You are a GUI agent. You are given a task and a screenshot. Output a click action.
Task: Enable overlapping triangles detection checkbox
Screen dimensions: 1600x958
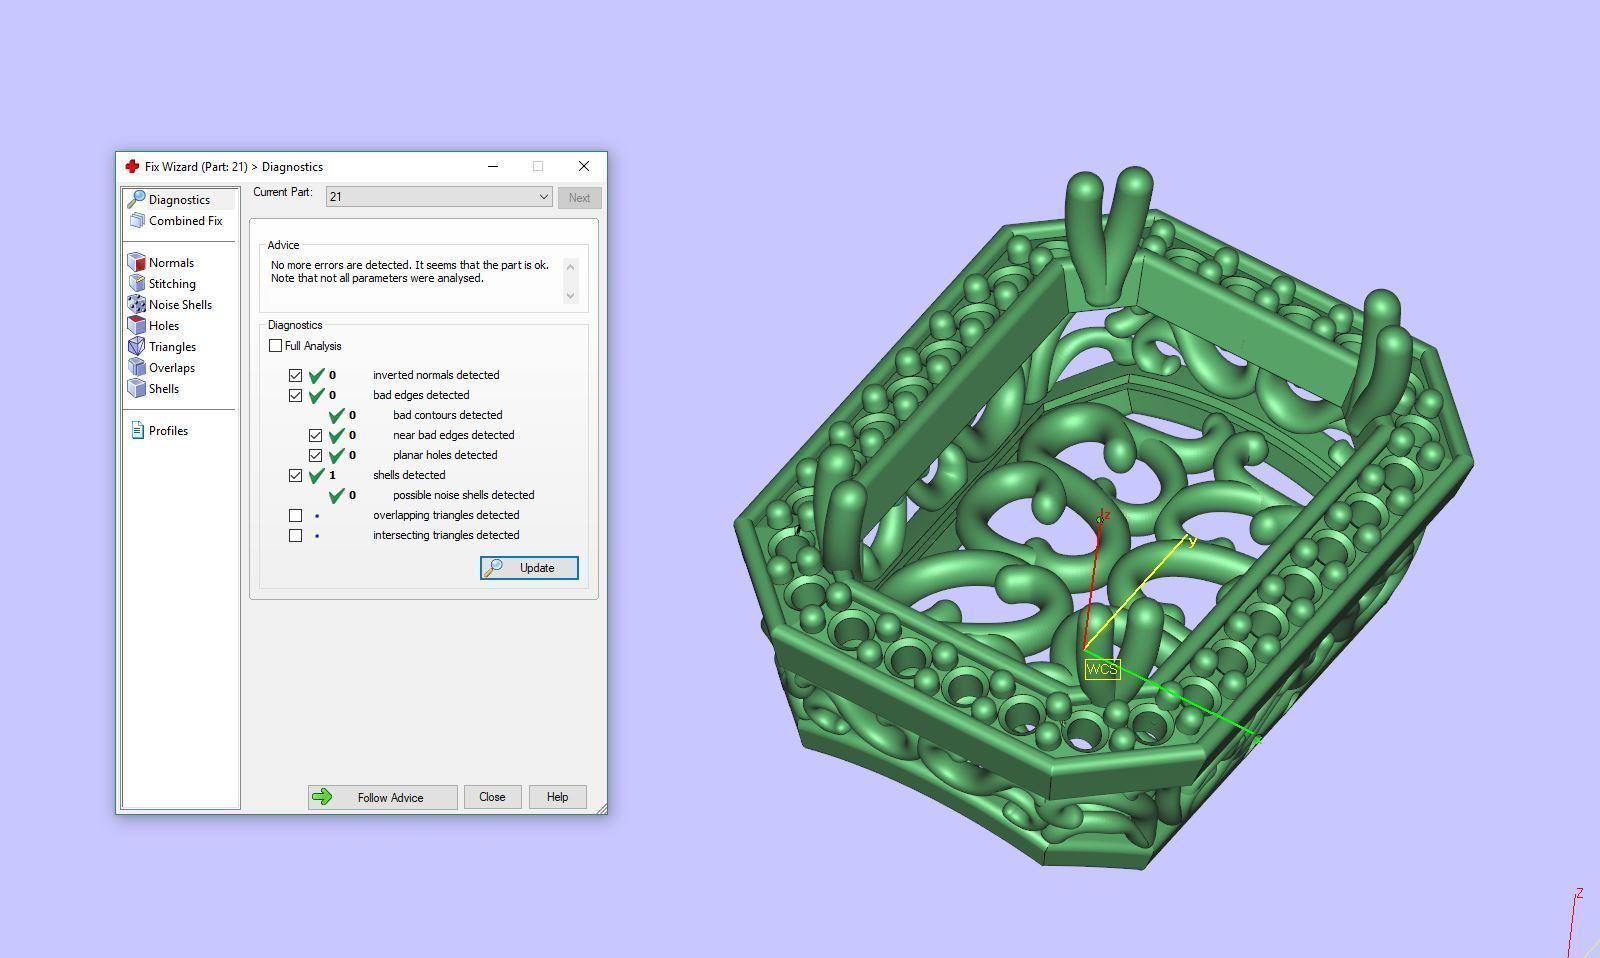click(296, 516)
